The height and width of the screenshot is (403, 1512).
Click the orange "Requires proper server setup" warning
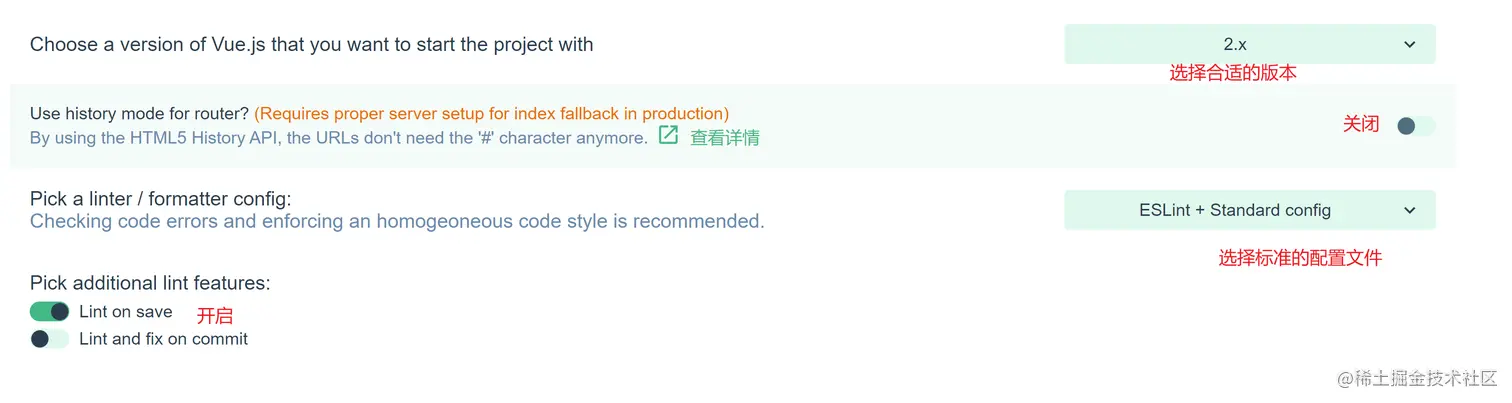click(x=491, y=114)
